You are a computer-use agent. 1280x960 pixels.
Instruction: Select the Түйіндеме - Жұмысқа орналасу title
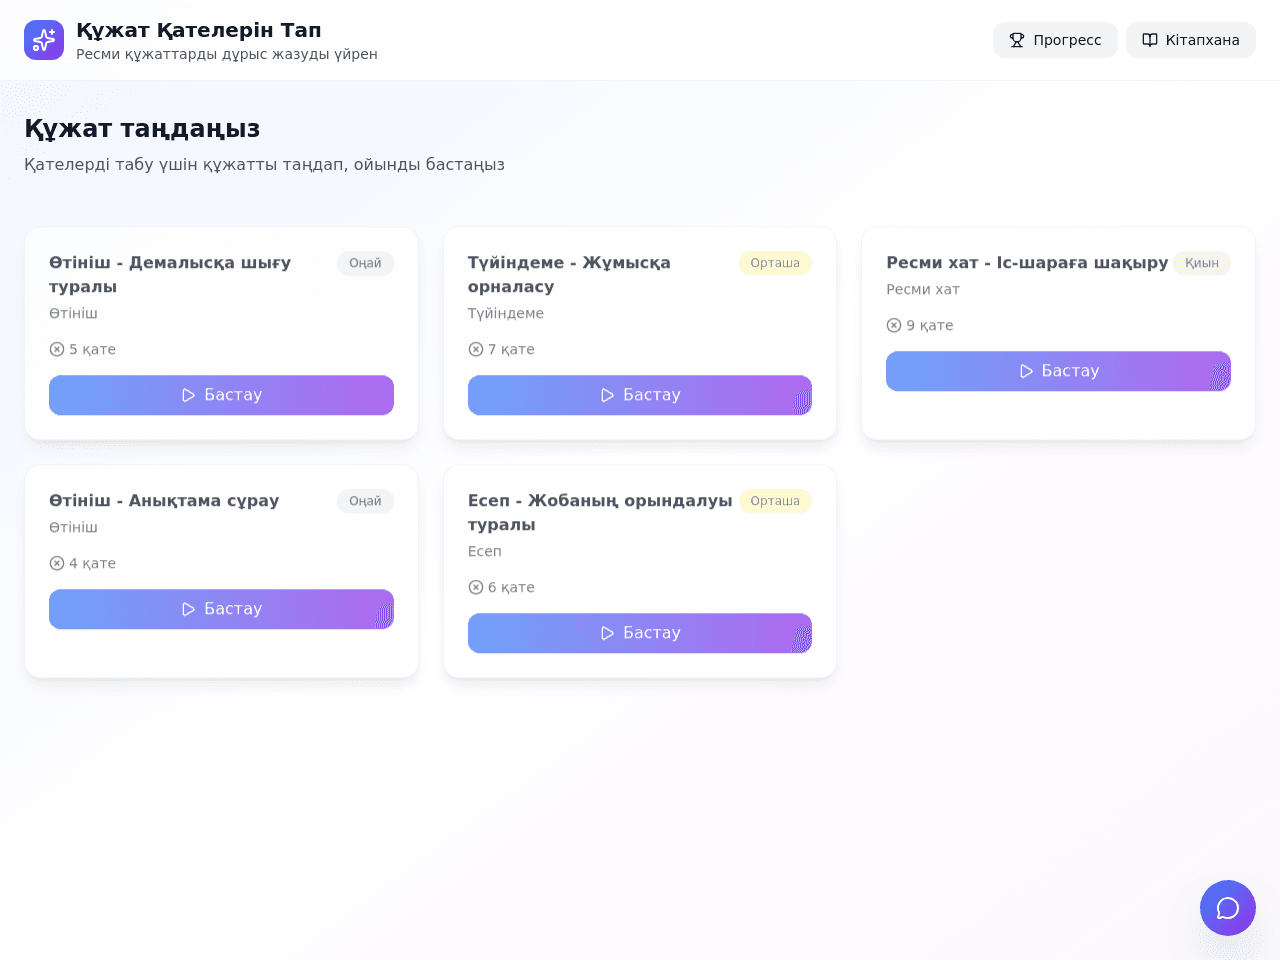[x=569, y=274]
